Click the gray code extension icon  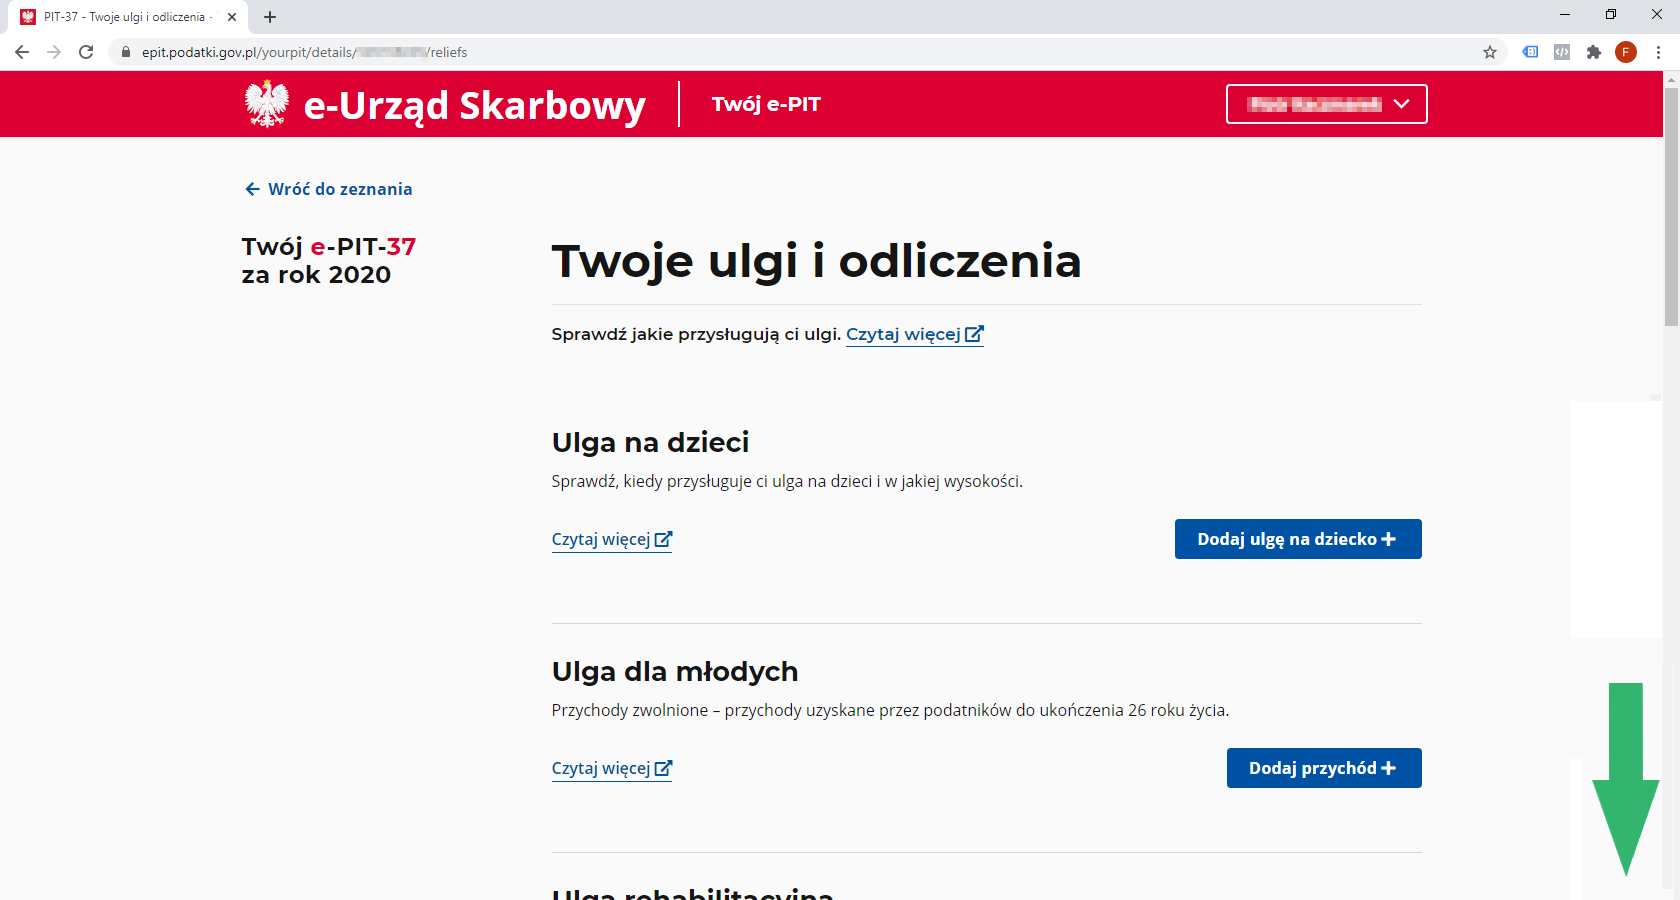[1562, 52]
